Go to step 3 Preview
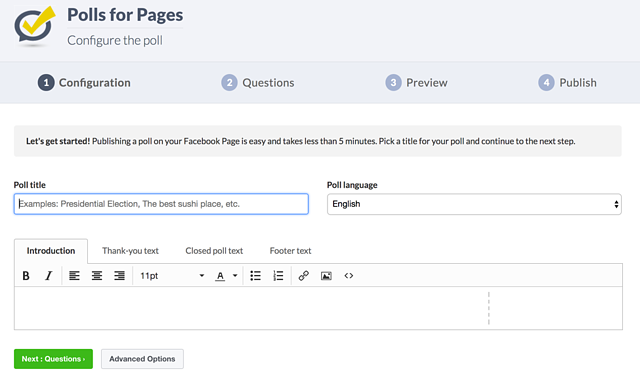 pyautogui.click(x=416, y=83)
